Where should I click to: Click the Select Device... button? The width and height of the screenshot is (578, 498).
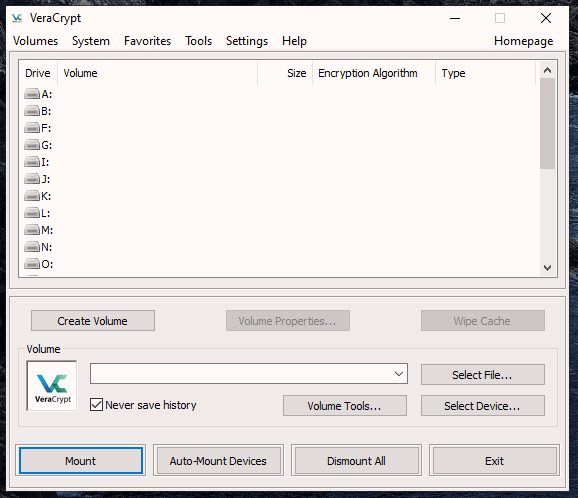[483, 405]
